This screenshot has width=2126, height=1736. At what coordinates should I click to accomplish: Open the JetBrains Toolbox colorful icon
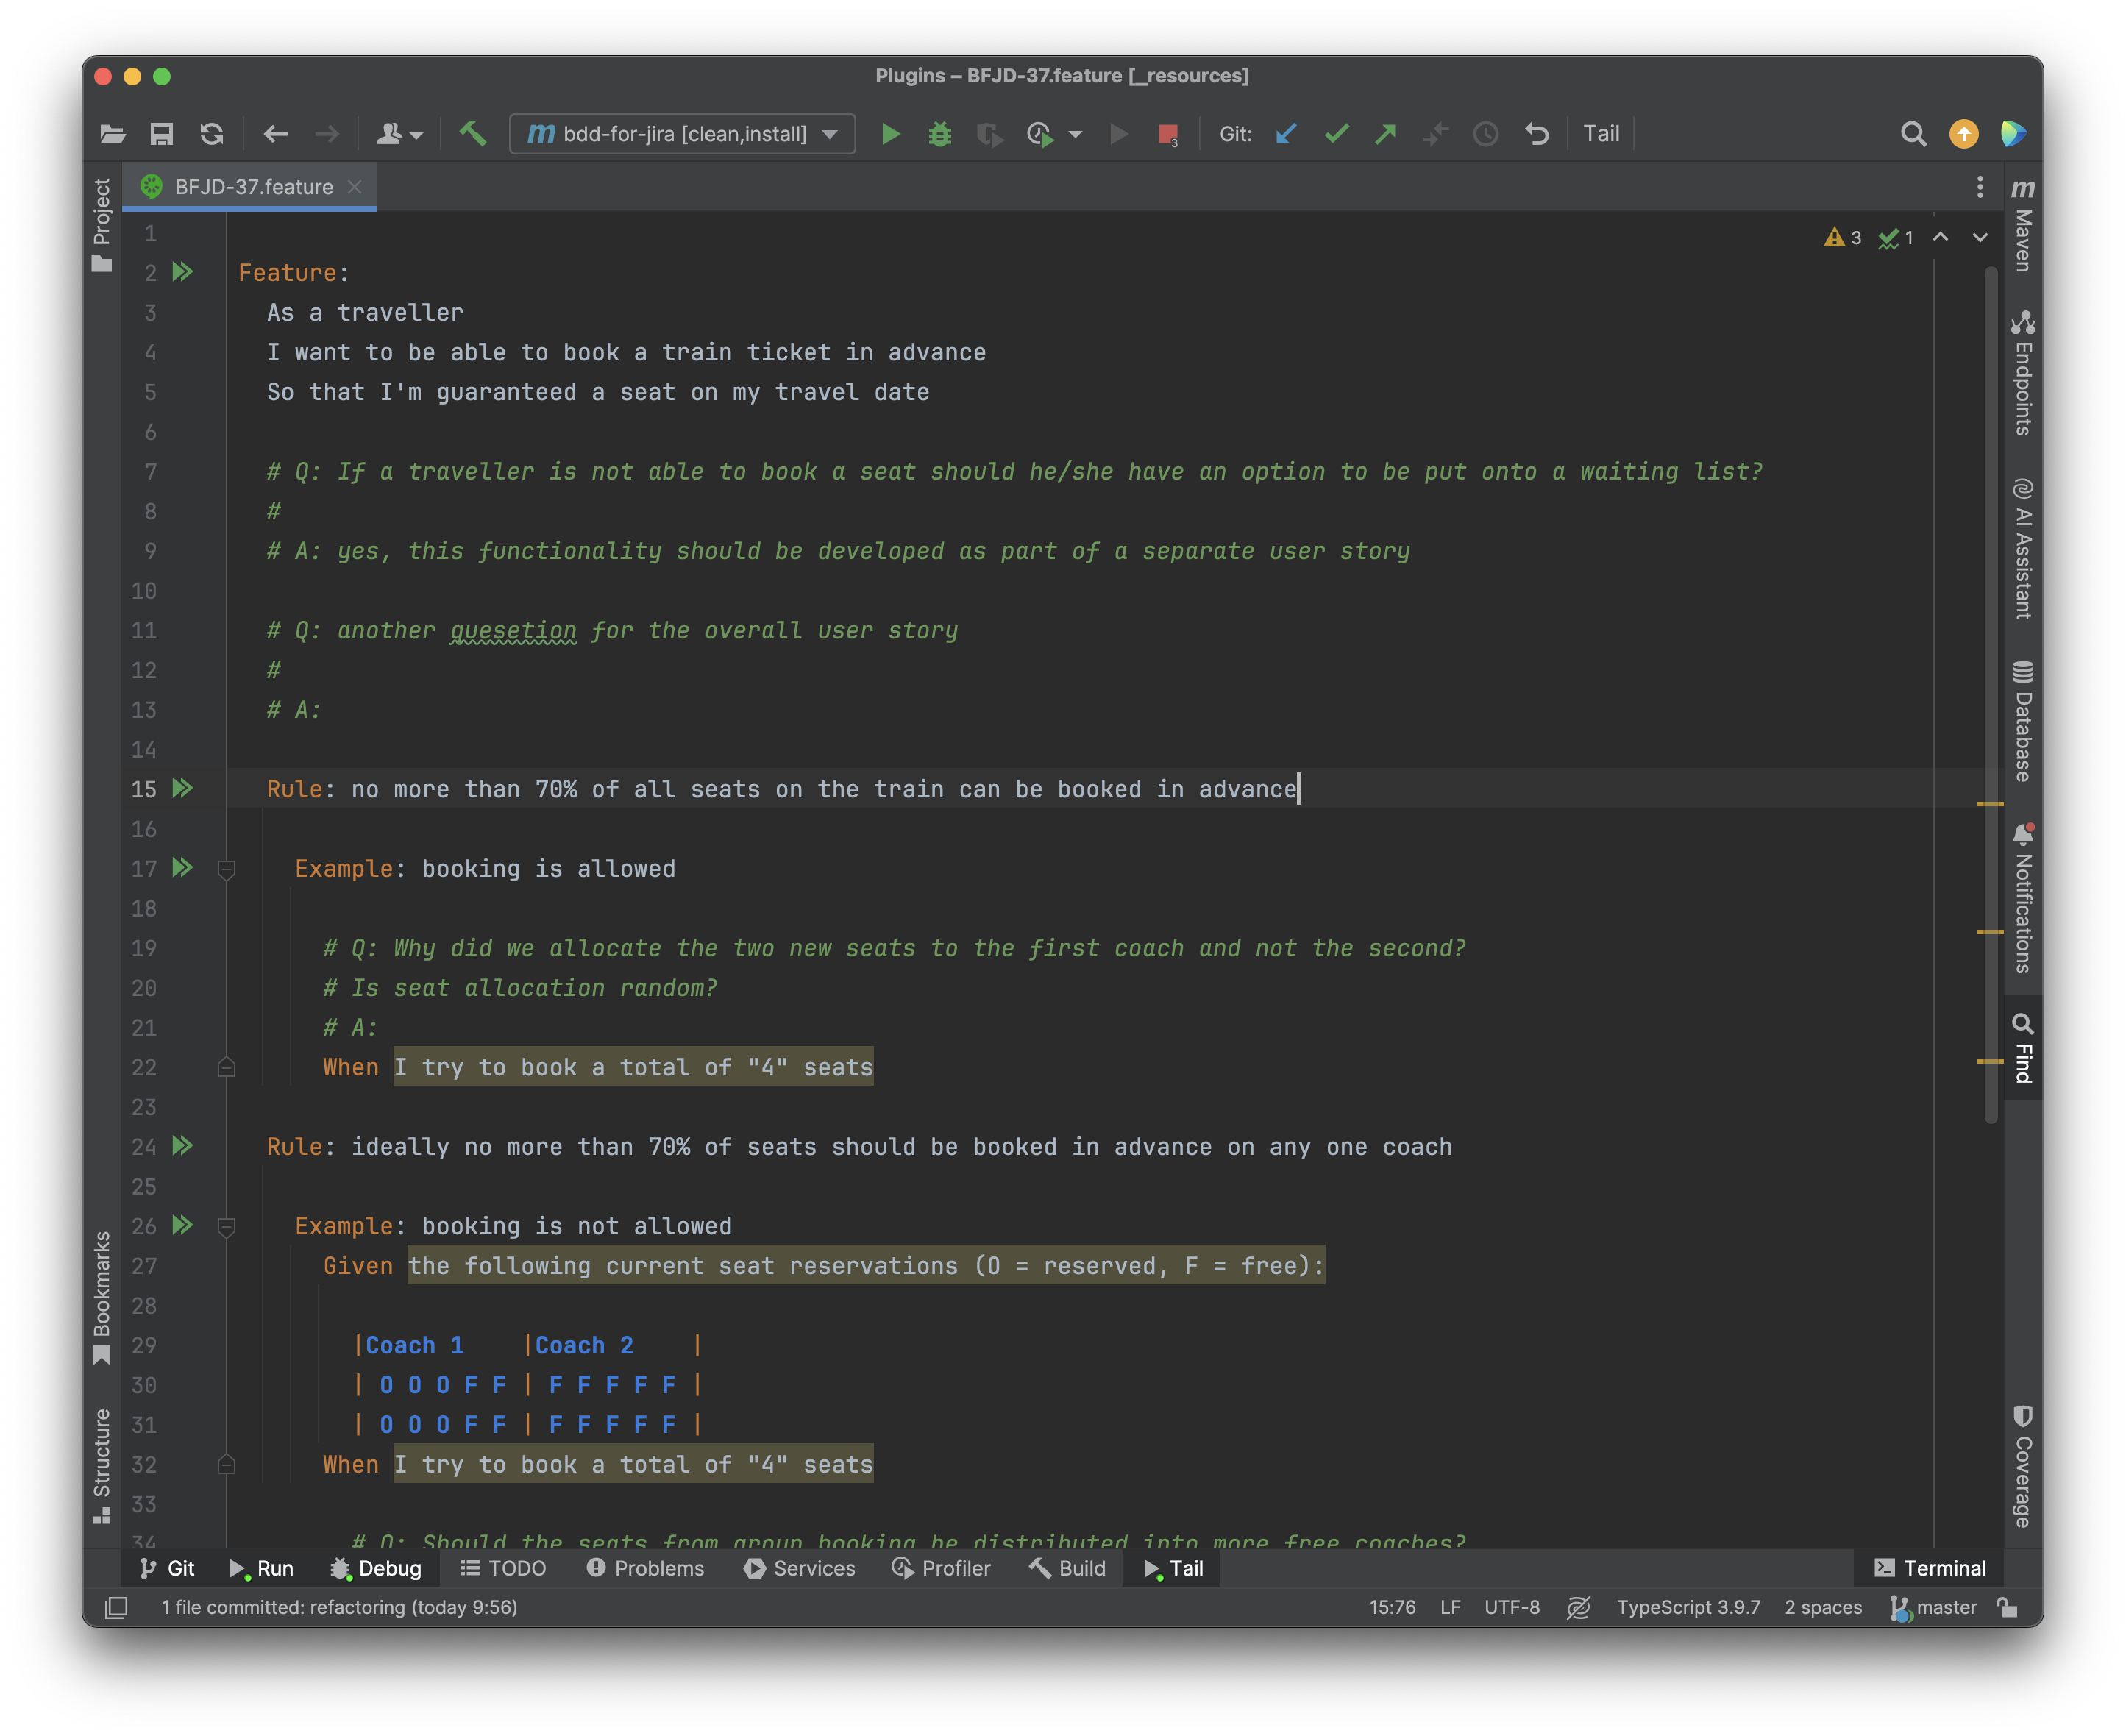2014,134
